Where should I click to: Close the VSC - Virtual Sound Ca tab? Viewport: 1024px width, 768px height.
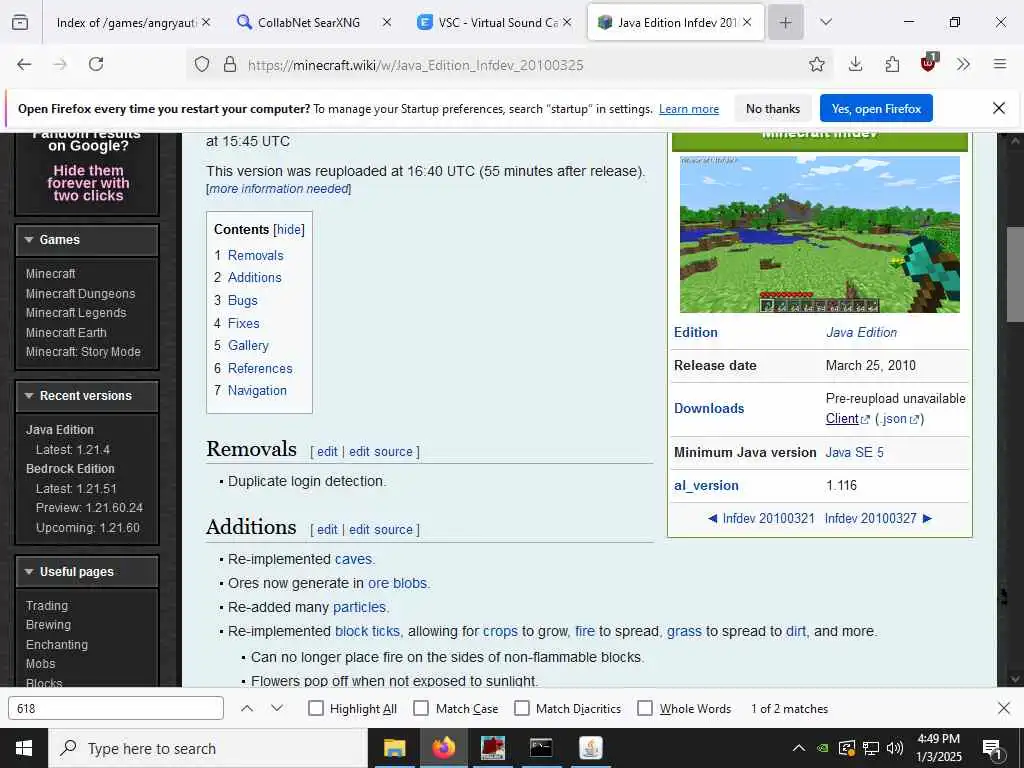coord(567,23)
